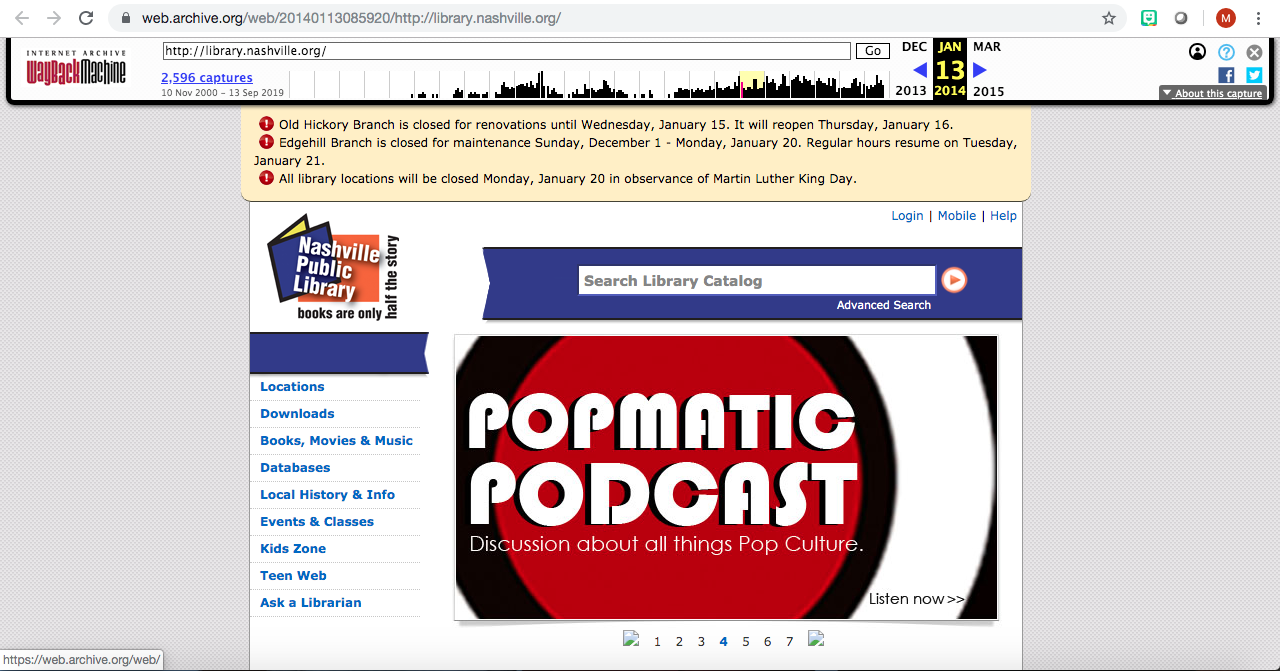Viewport: 1280px width, 671px height.
Task: Submit catalog search with orange arrow button
Action: [x=954, y=280]
